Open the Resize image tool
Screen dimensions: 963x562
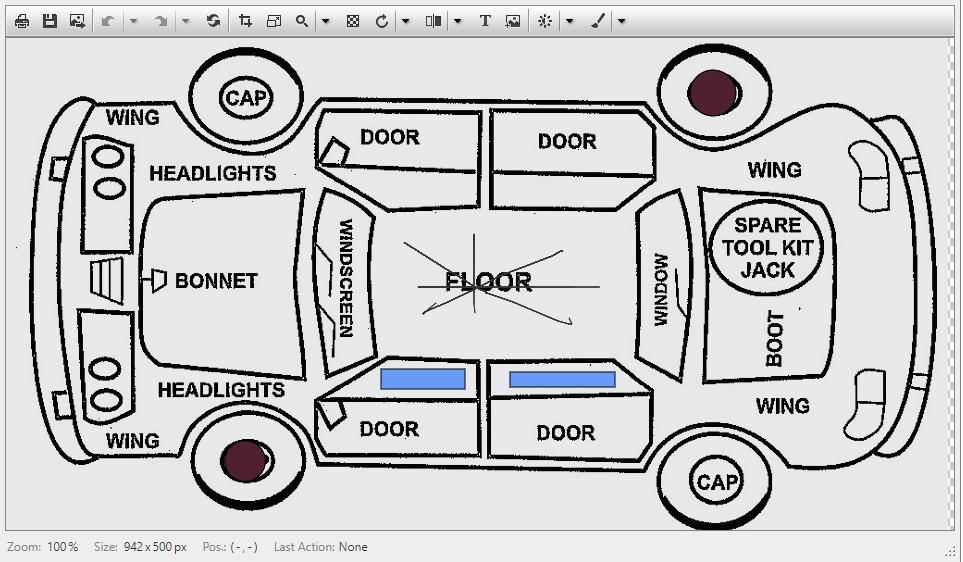273,21
